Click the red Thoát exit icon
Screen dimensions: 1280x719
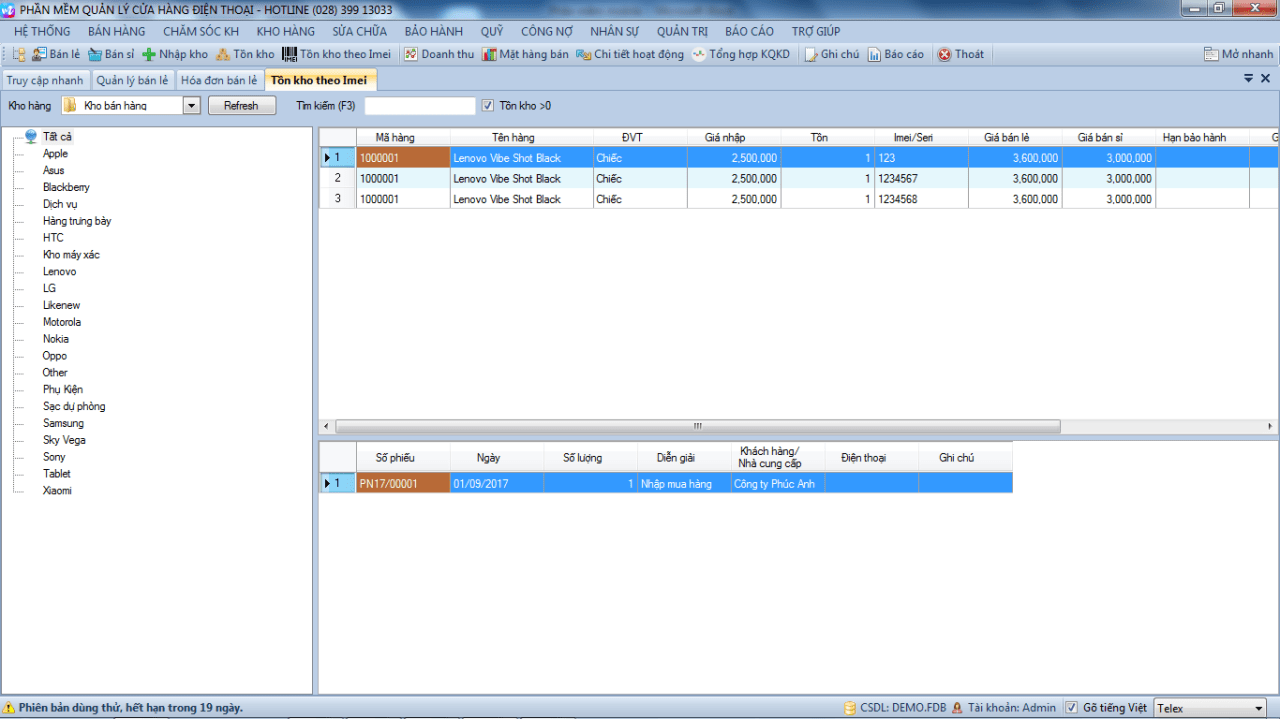(x=944, y=54)
